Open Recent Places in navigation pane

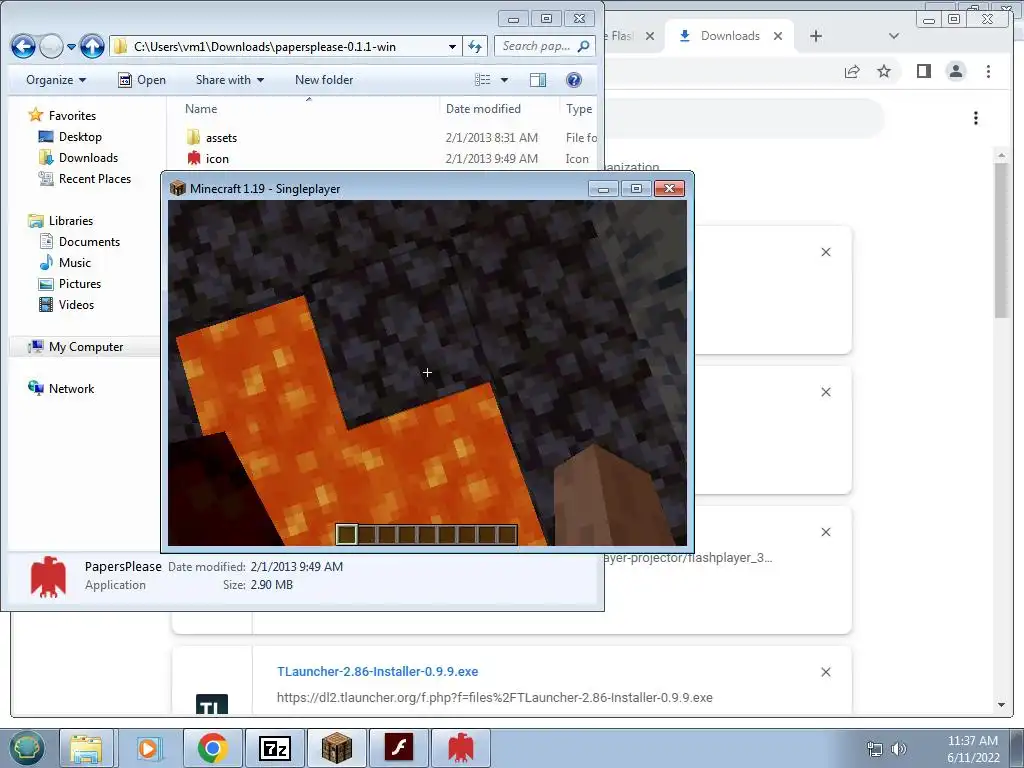[x=95, y=178]
